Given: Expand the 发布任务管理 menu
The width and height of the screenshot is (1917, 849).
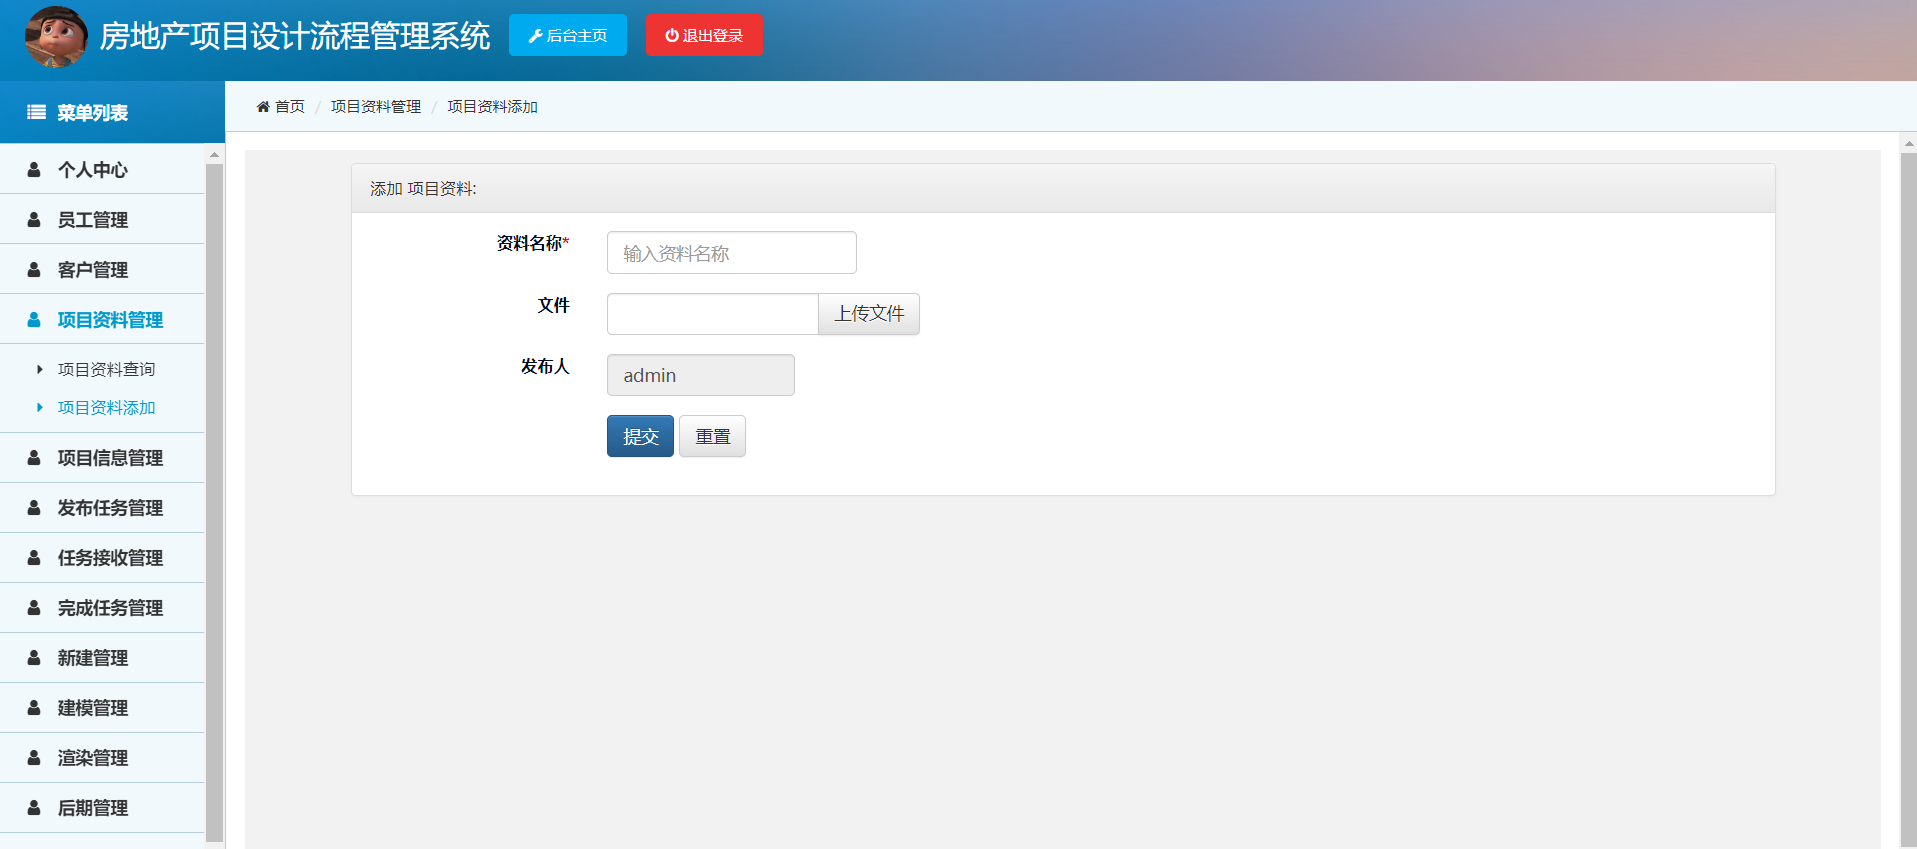Looking at the screenshot, I should 102,507.
